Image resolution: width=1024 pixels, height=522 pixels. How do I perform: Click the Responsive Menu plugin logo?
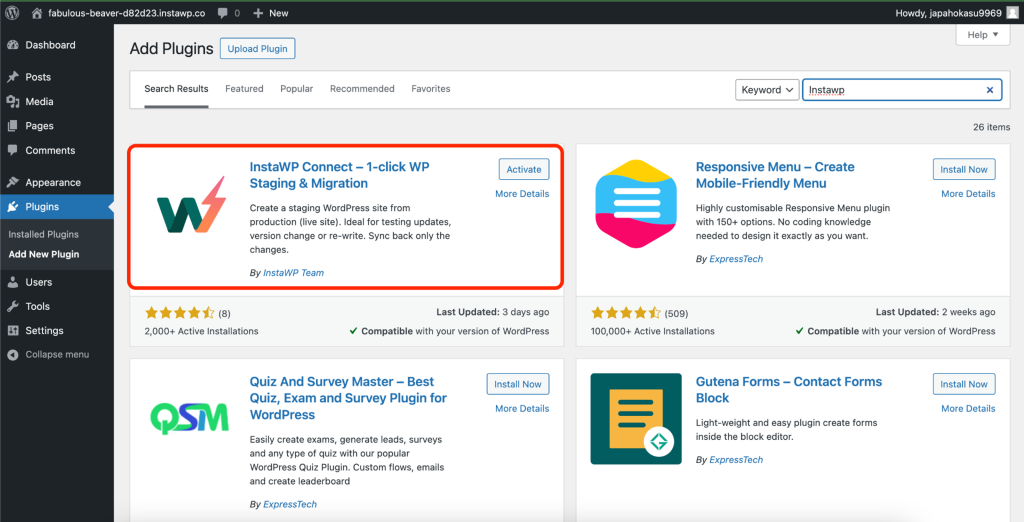[637, 203]
